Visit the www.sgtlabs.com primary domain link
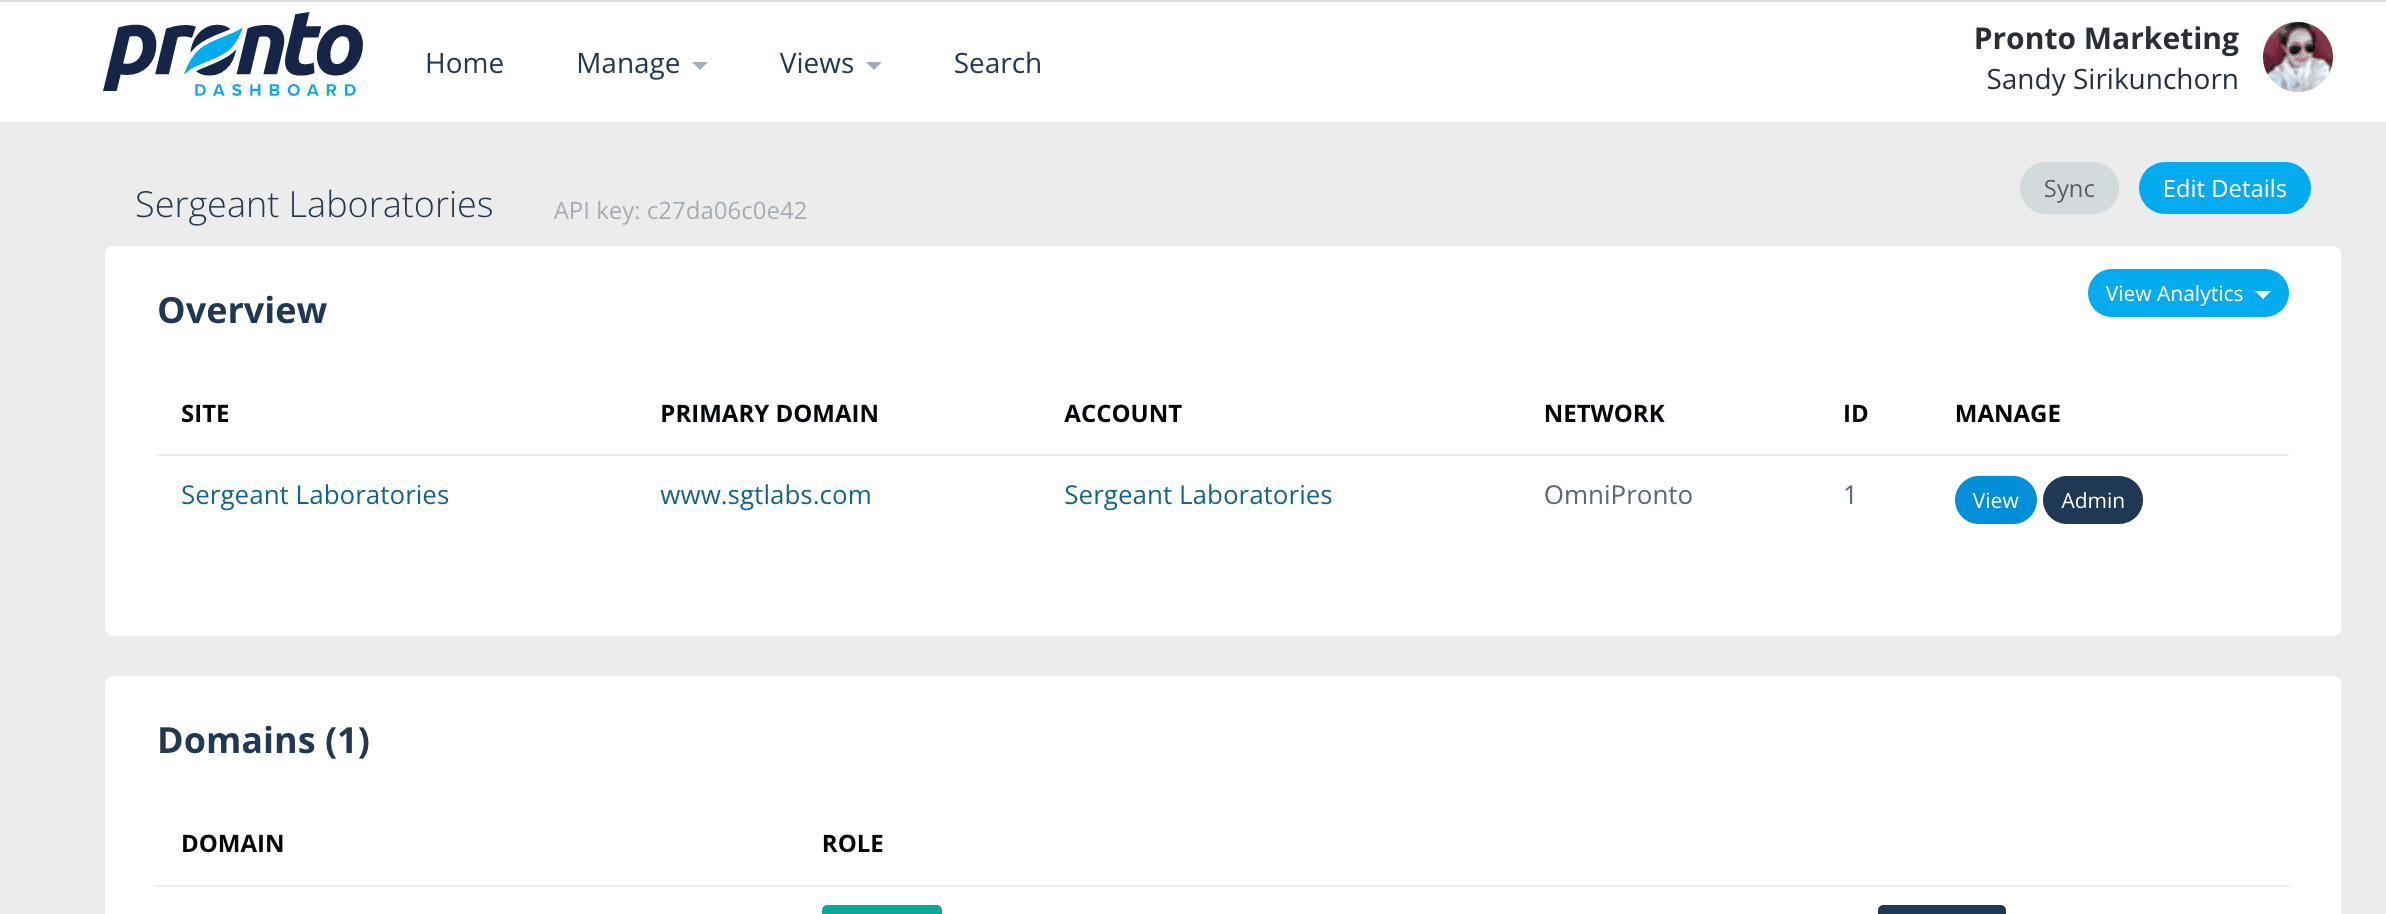Image resolution: width=2386 pixels, height=914 pixels. click(765, 495)
